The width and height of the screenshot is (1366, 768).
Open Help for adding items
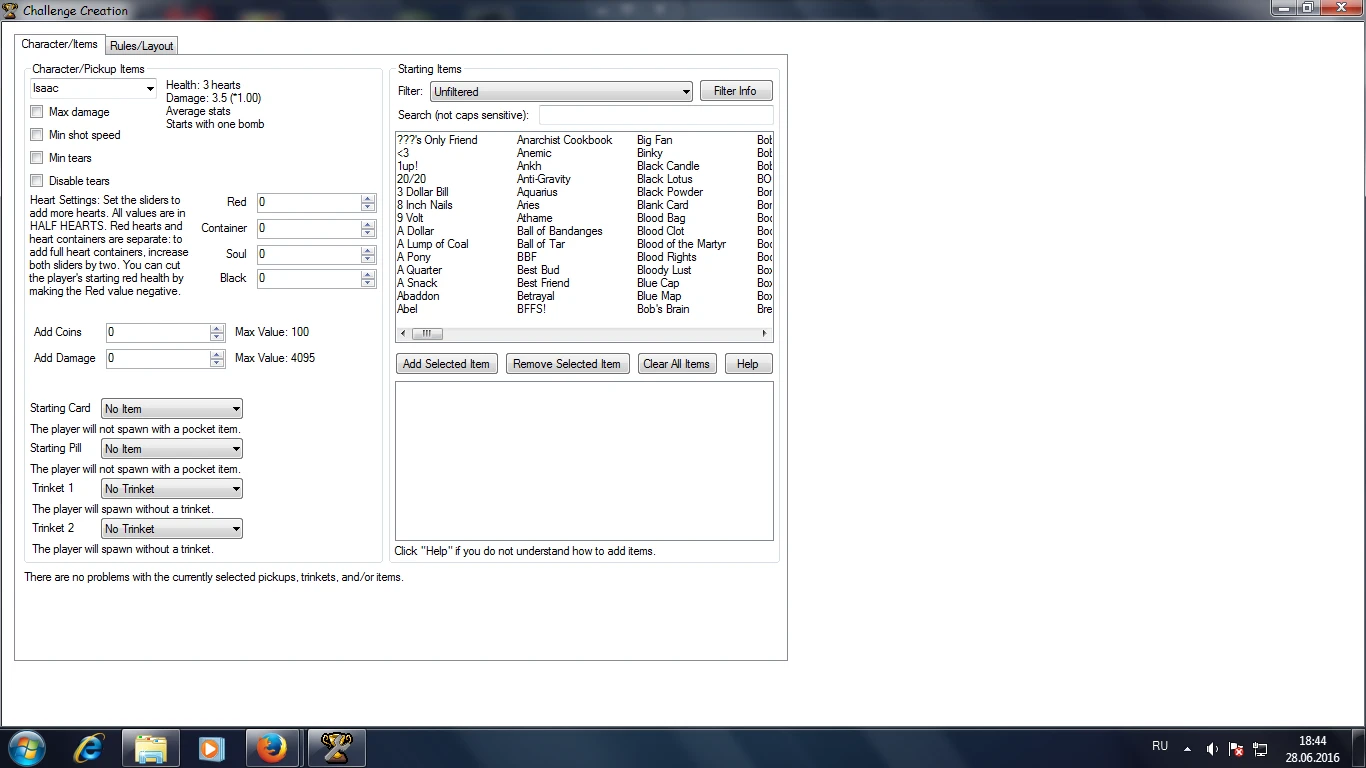pyautogui.click(x=748, y=364)
